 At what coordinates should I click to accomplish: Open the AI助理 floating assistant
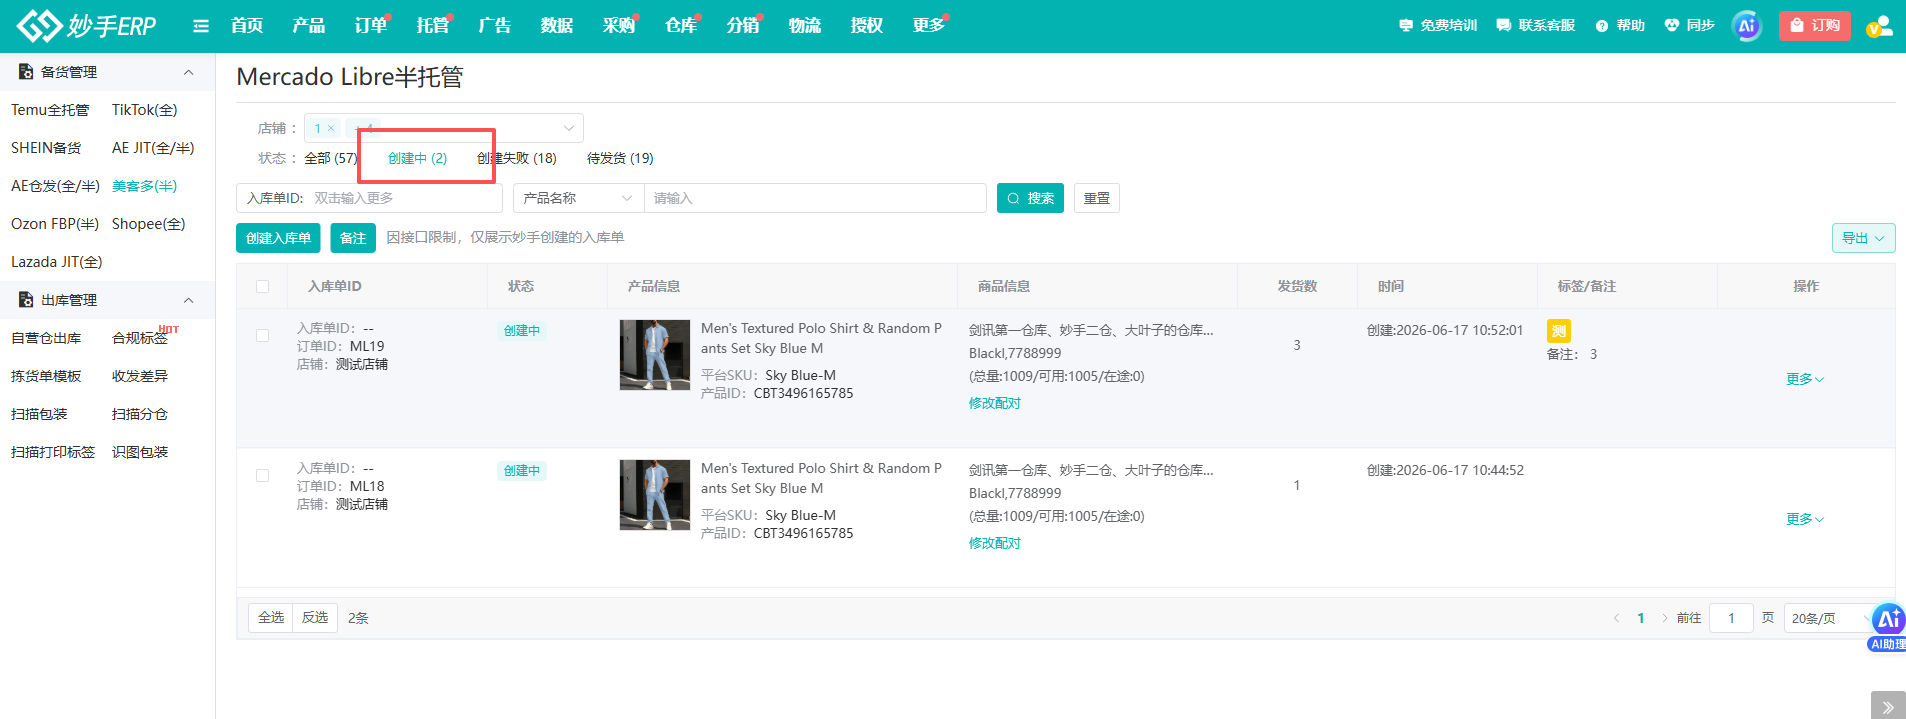(1888, 627)
